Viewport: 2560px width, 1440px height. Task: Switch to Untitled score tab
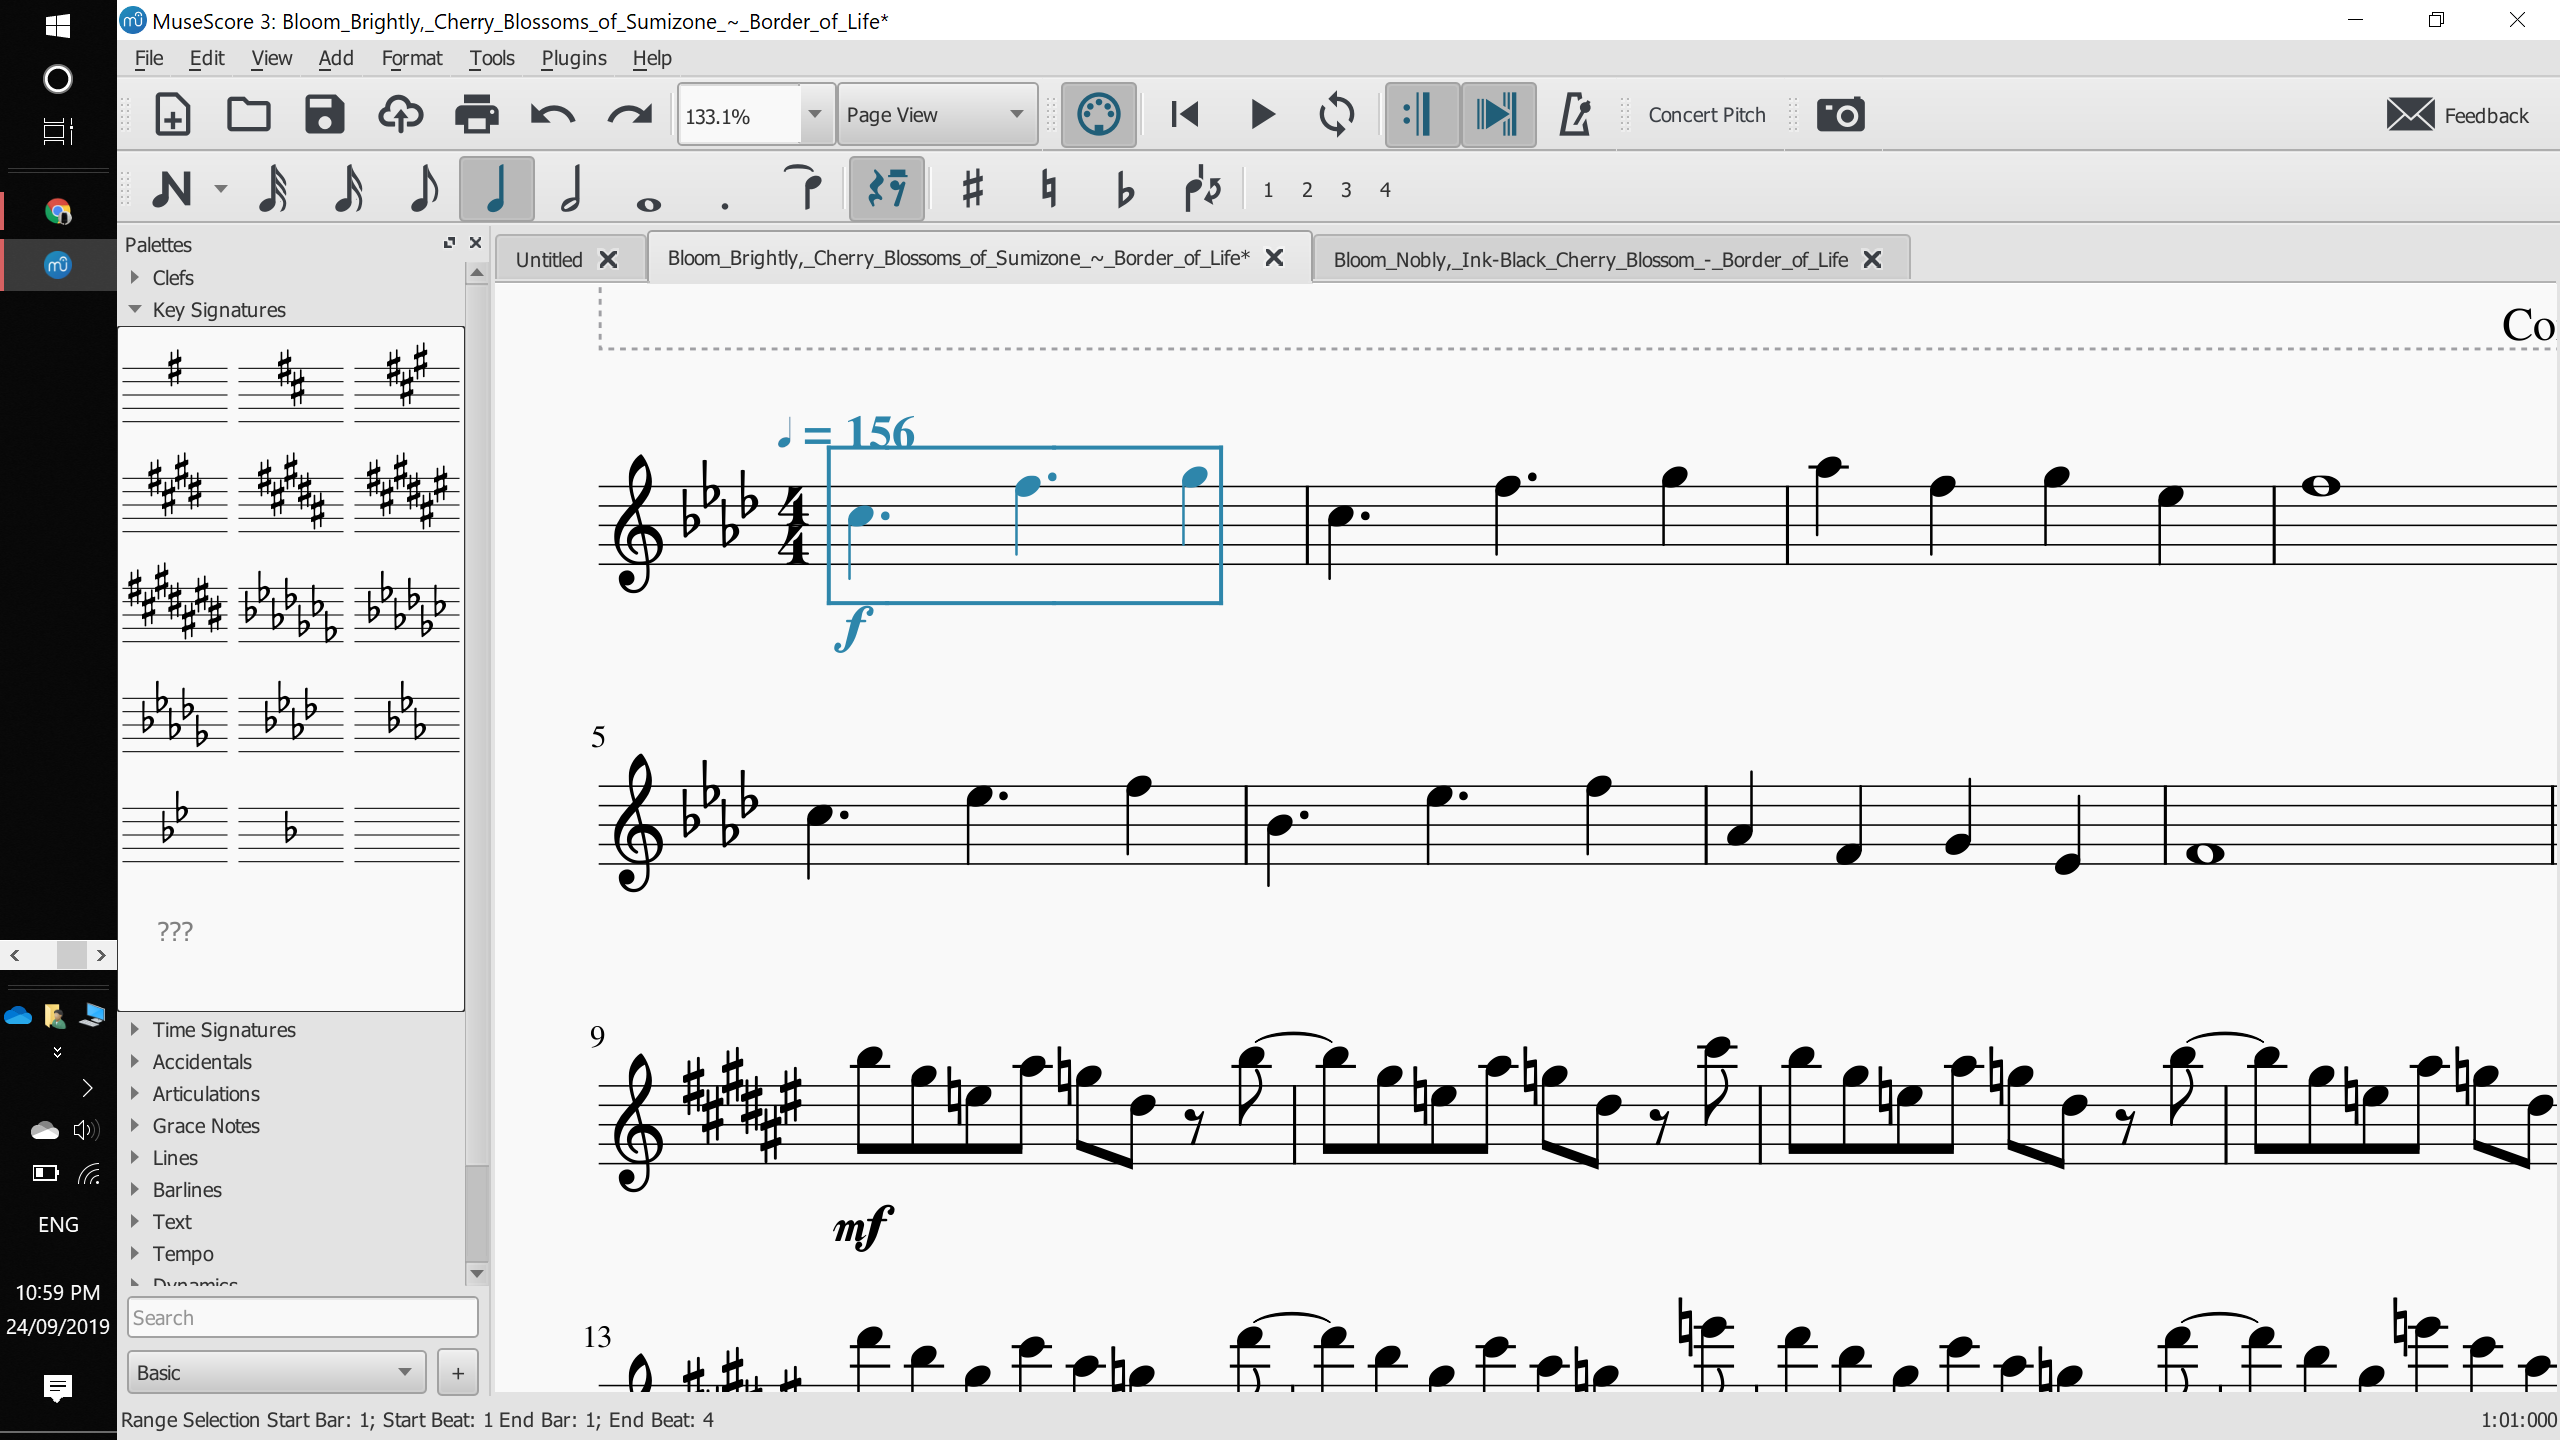[x=549, y=258]
